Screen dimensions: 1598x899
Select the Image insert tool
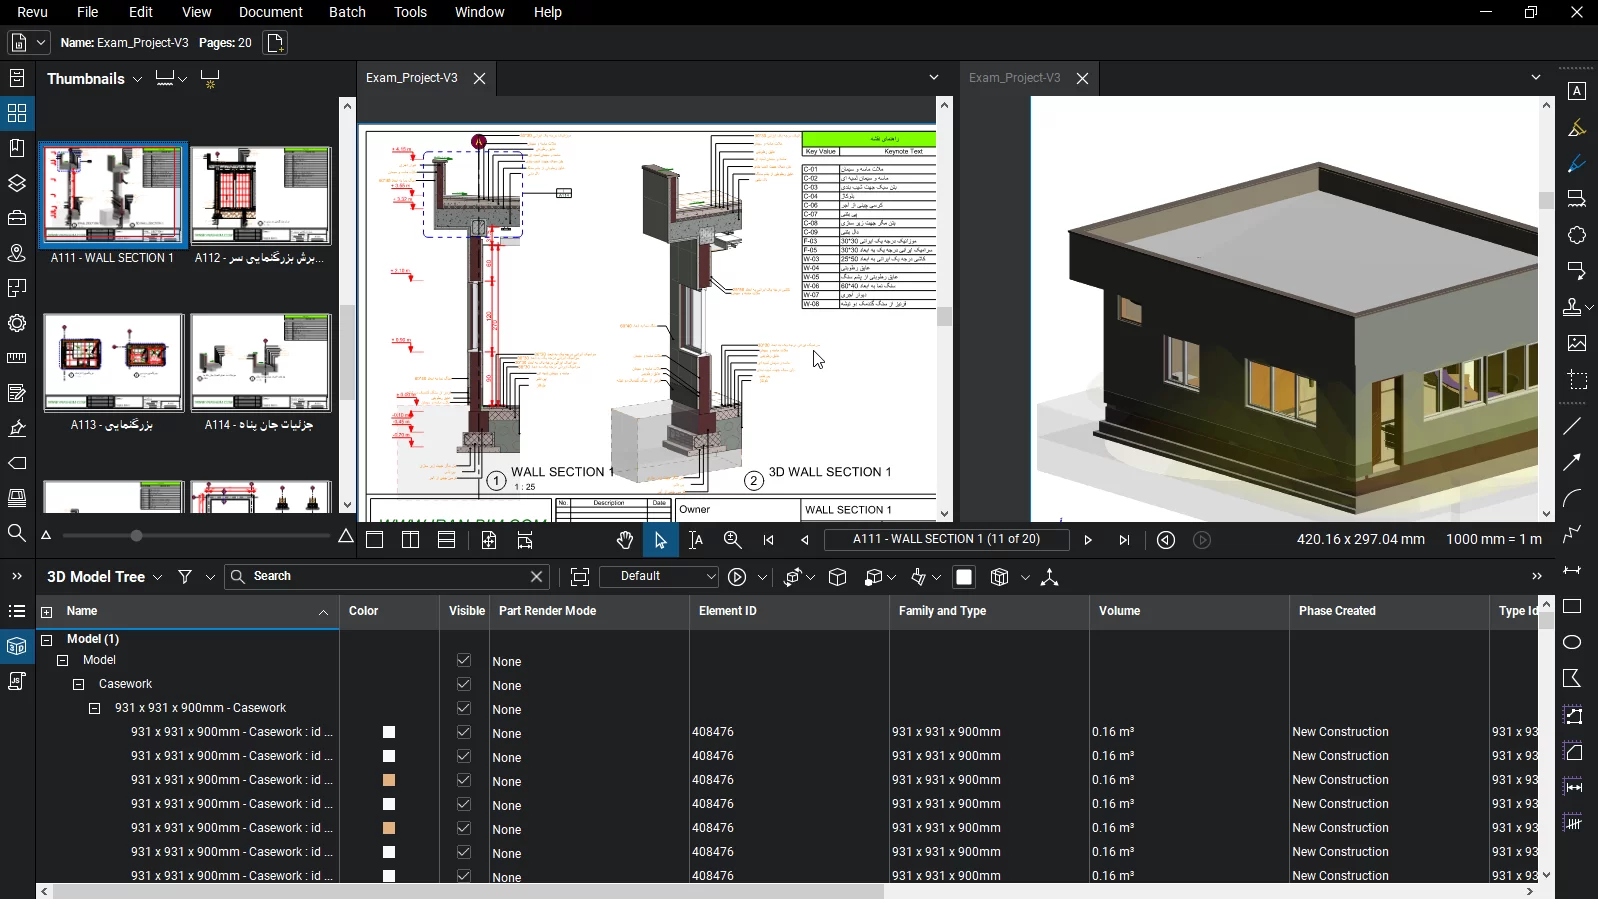[1577, 343]
